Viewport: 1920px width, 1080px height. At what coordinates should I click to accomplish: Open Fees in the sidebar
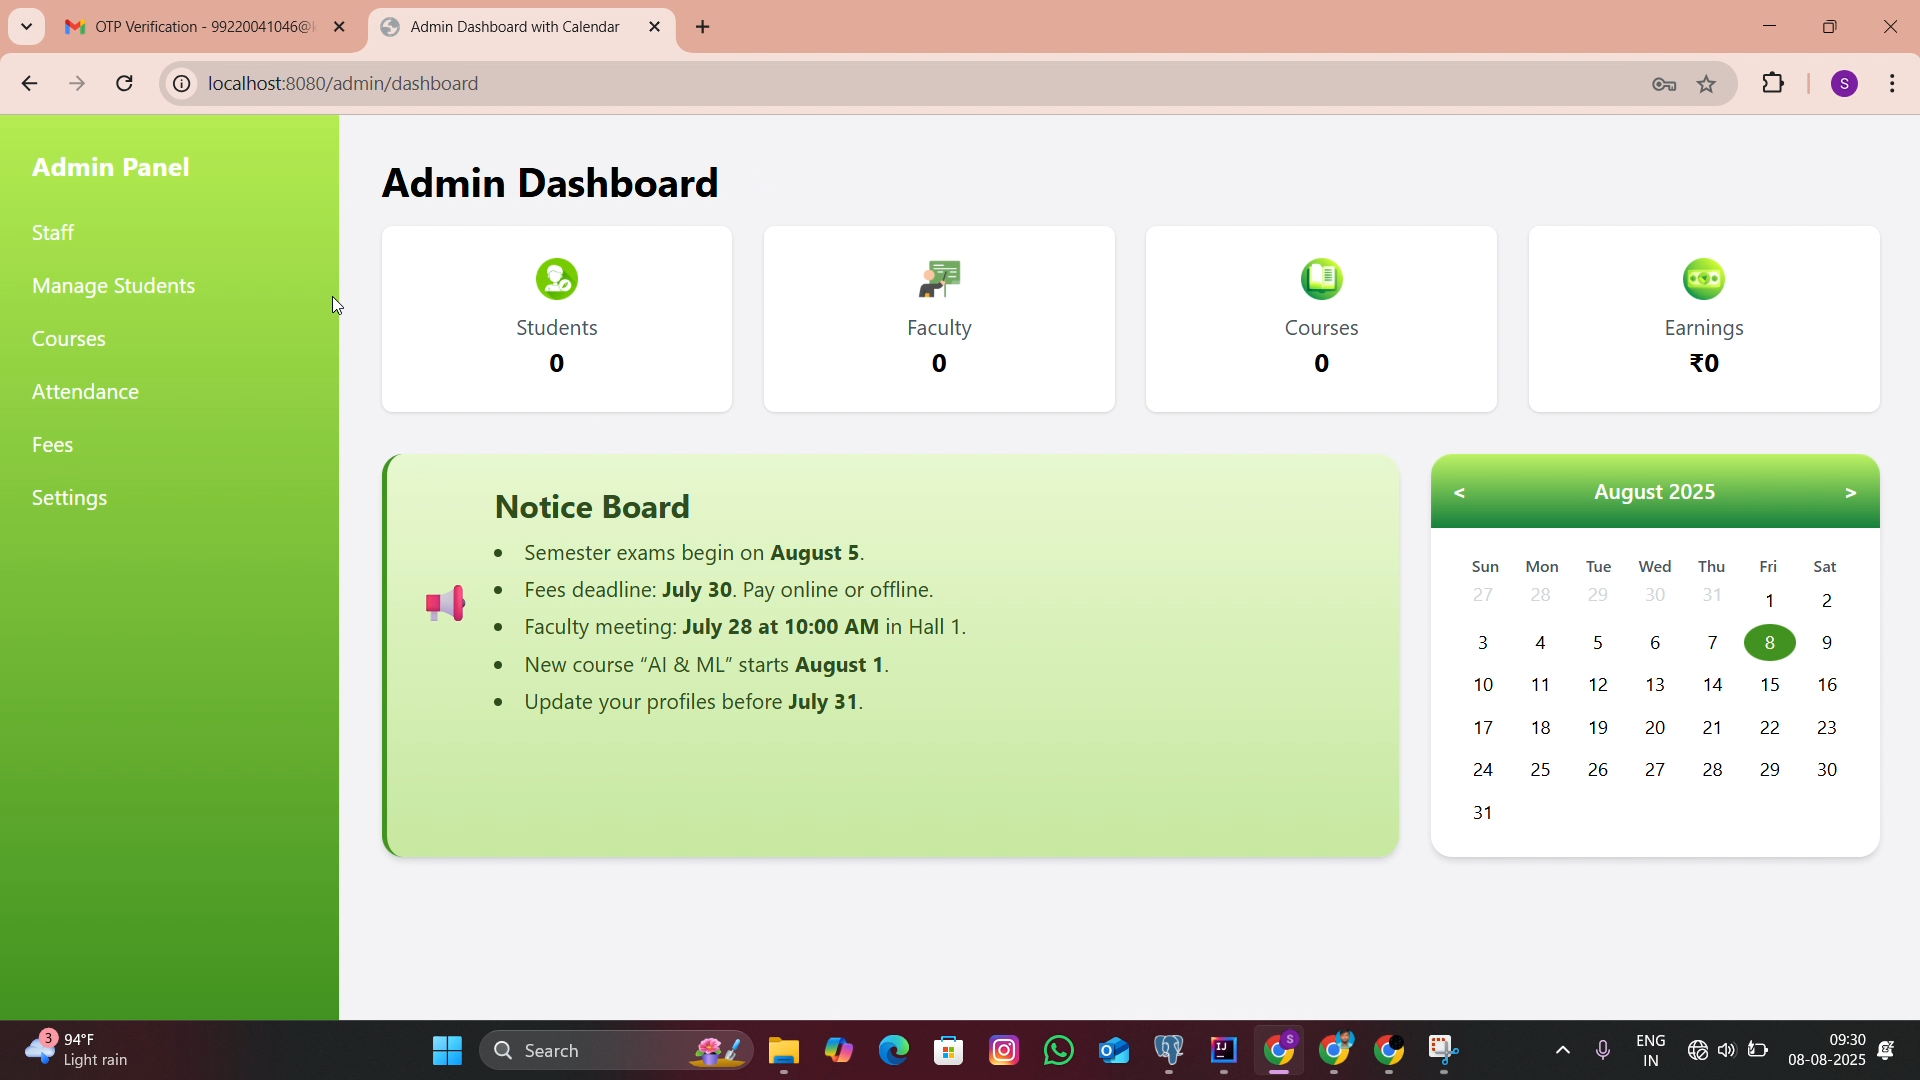click(x=53, y=446)
